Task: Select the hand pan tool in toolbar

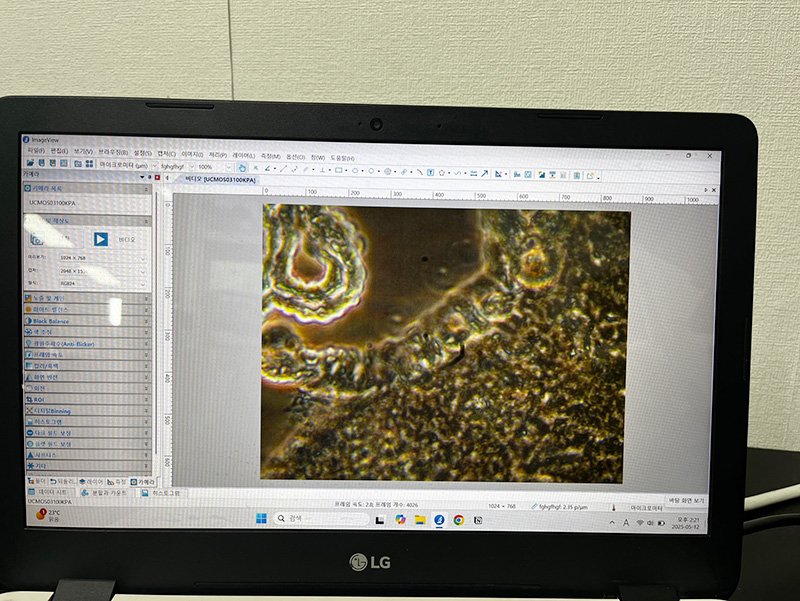Action: tap(243, 167)
